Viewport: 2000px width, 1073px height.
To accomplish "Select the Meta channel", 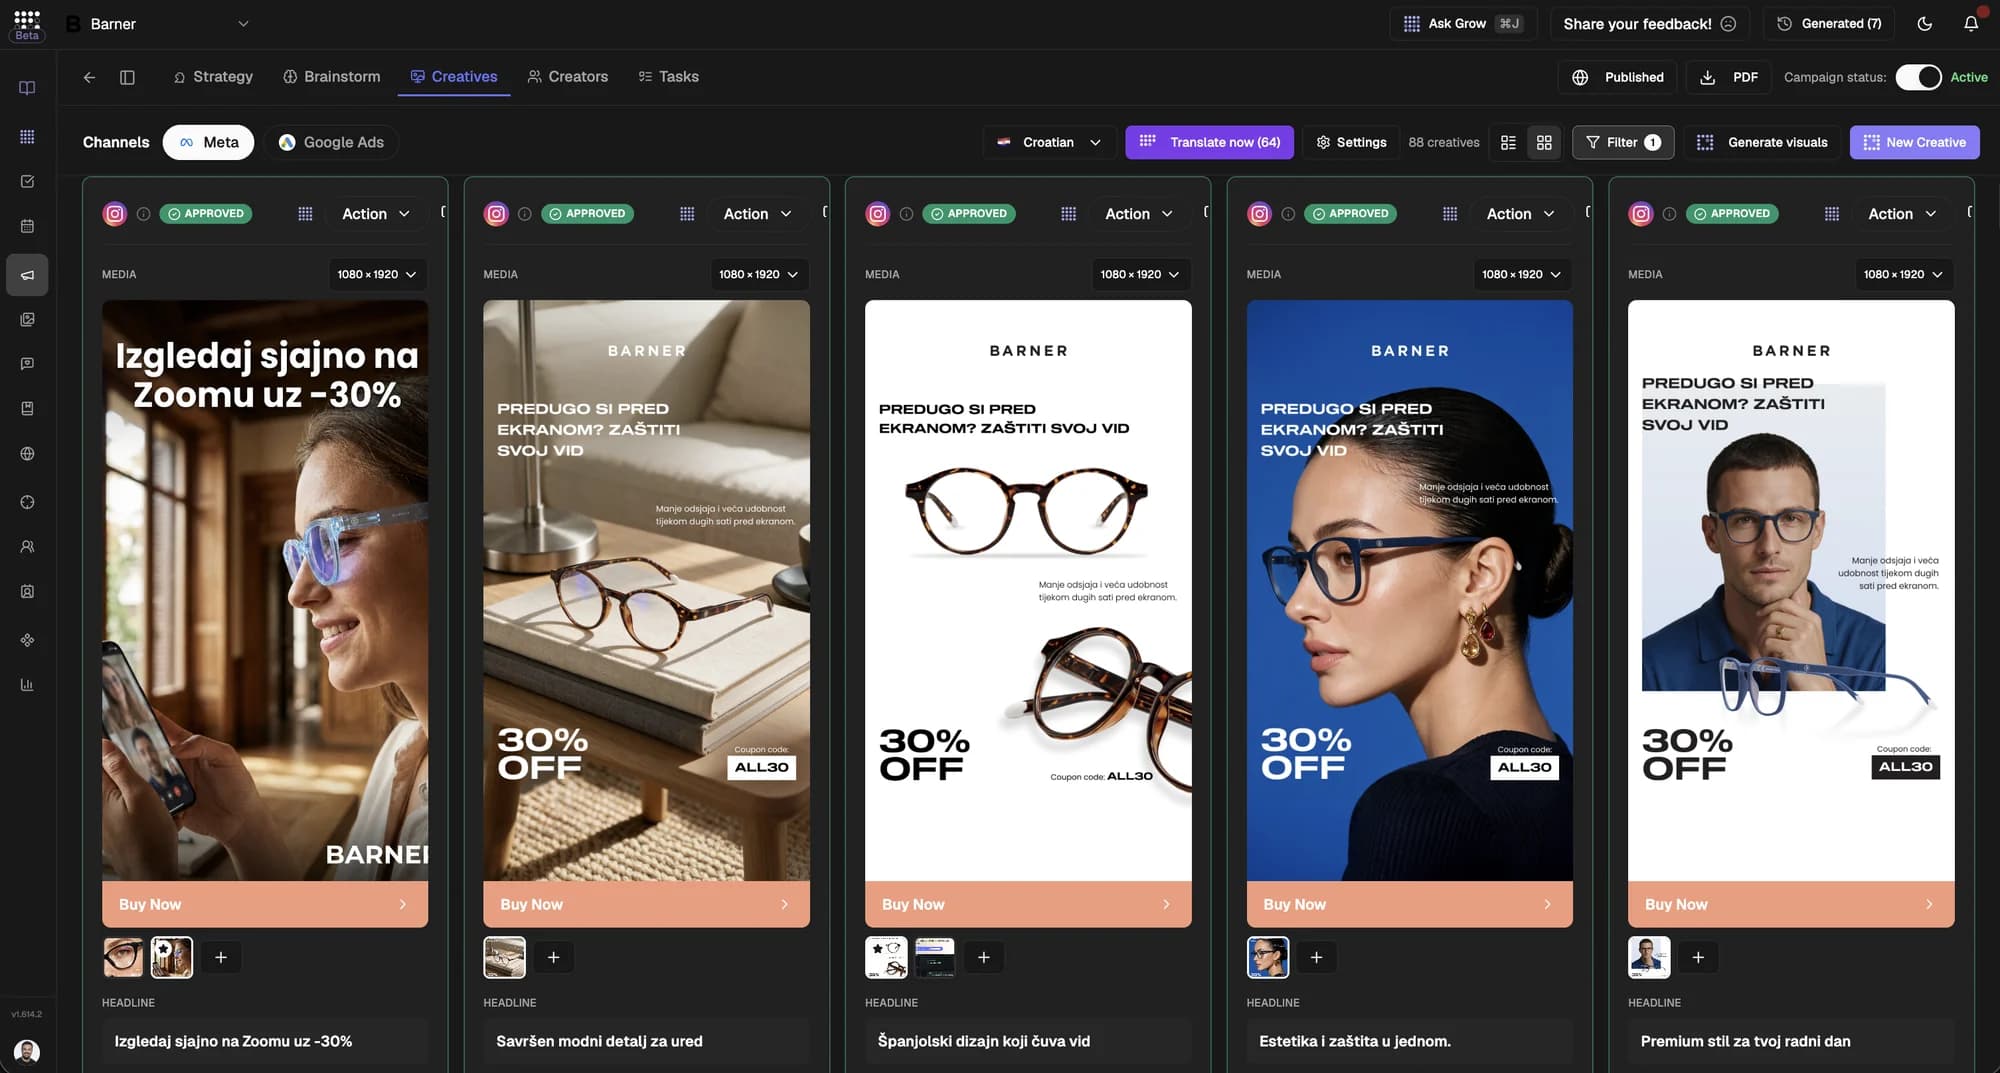I will click(x=208, y=142).
